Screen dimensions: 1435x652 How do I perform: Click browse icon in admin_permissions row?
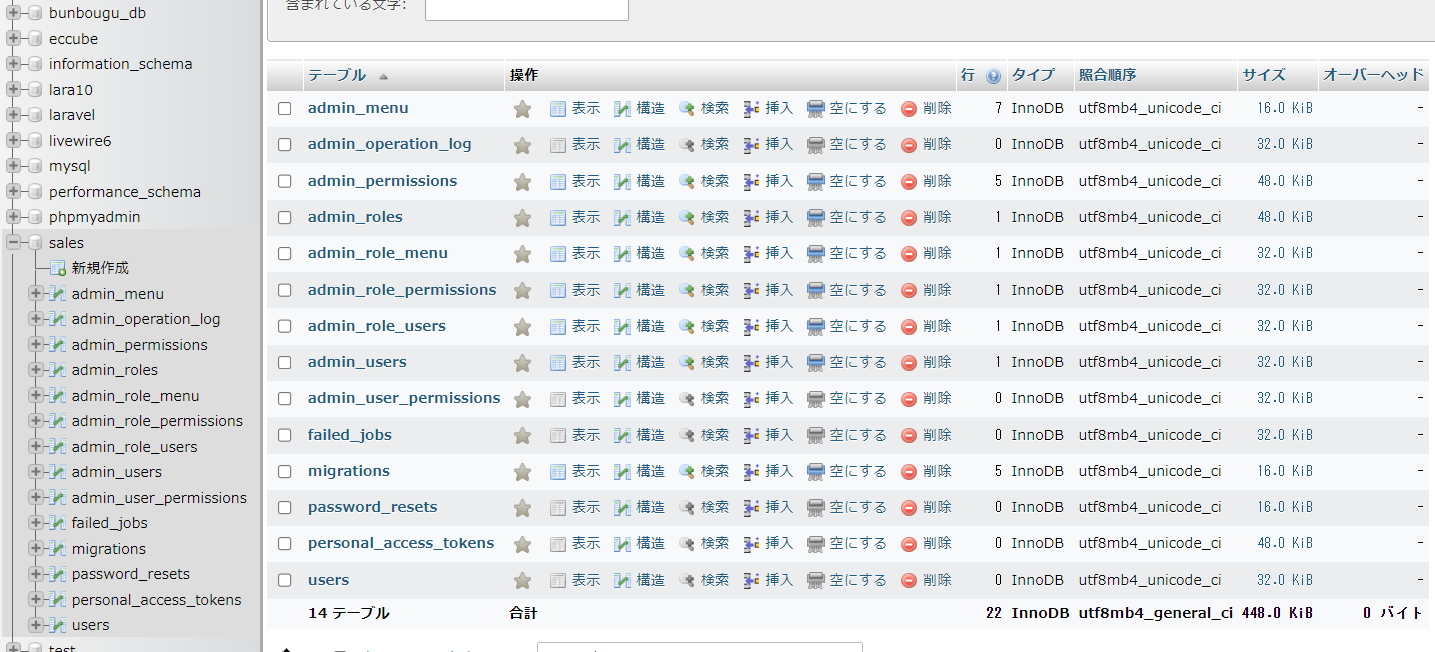tap(558, 182)
